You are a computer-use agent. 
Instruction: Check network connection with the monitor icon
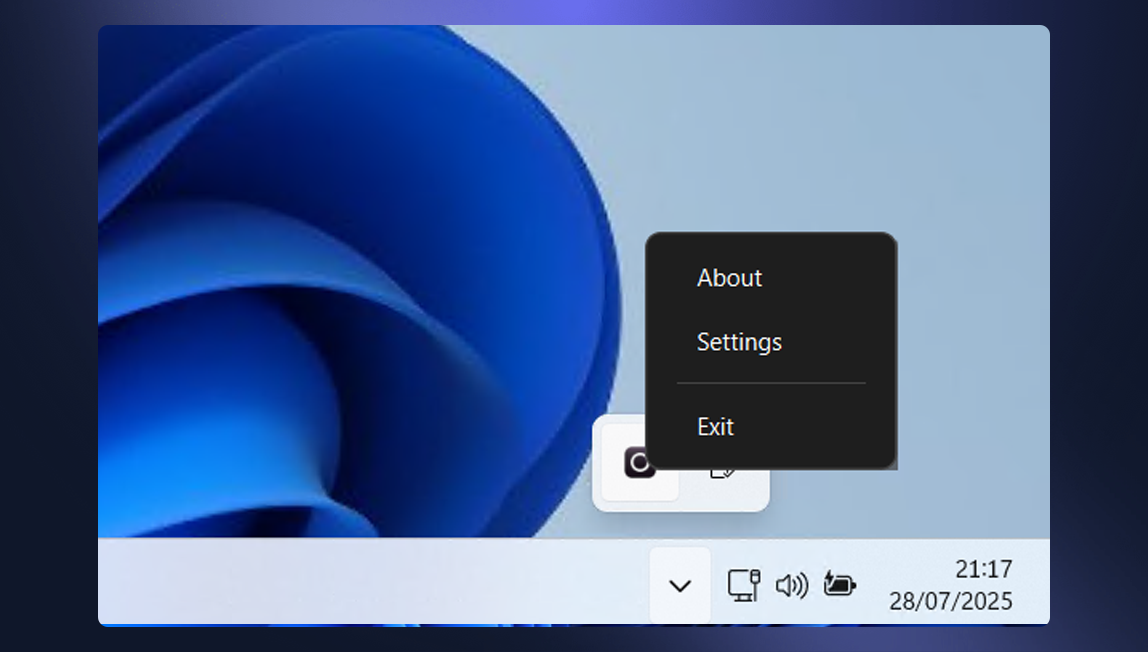click(744, 585)
